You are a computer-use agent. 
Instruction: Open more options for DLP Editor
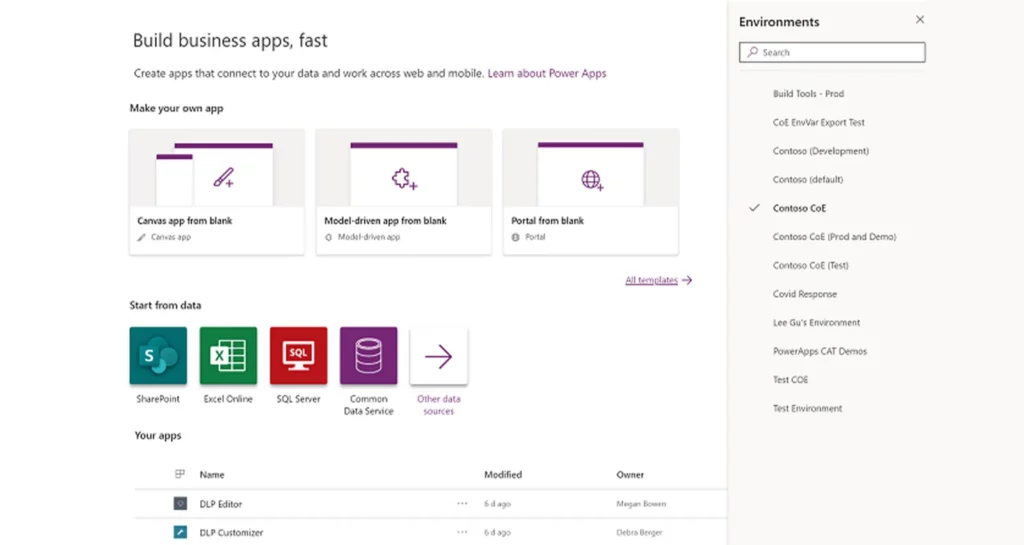(x=462, y=503)
